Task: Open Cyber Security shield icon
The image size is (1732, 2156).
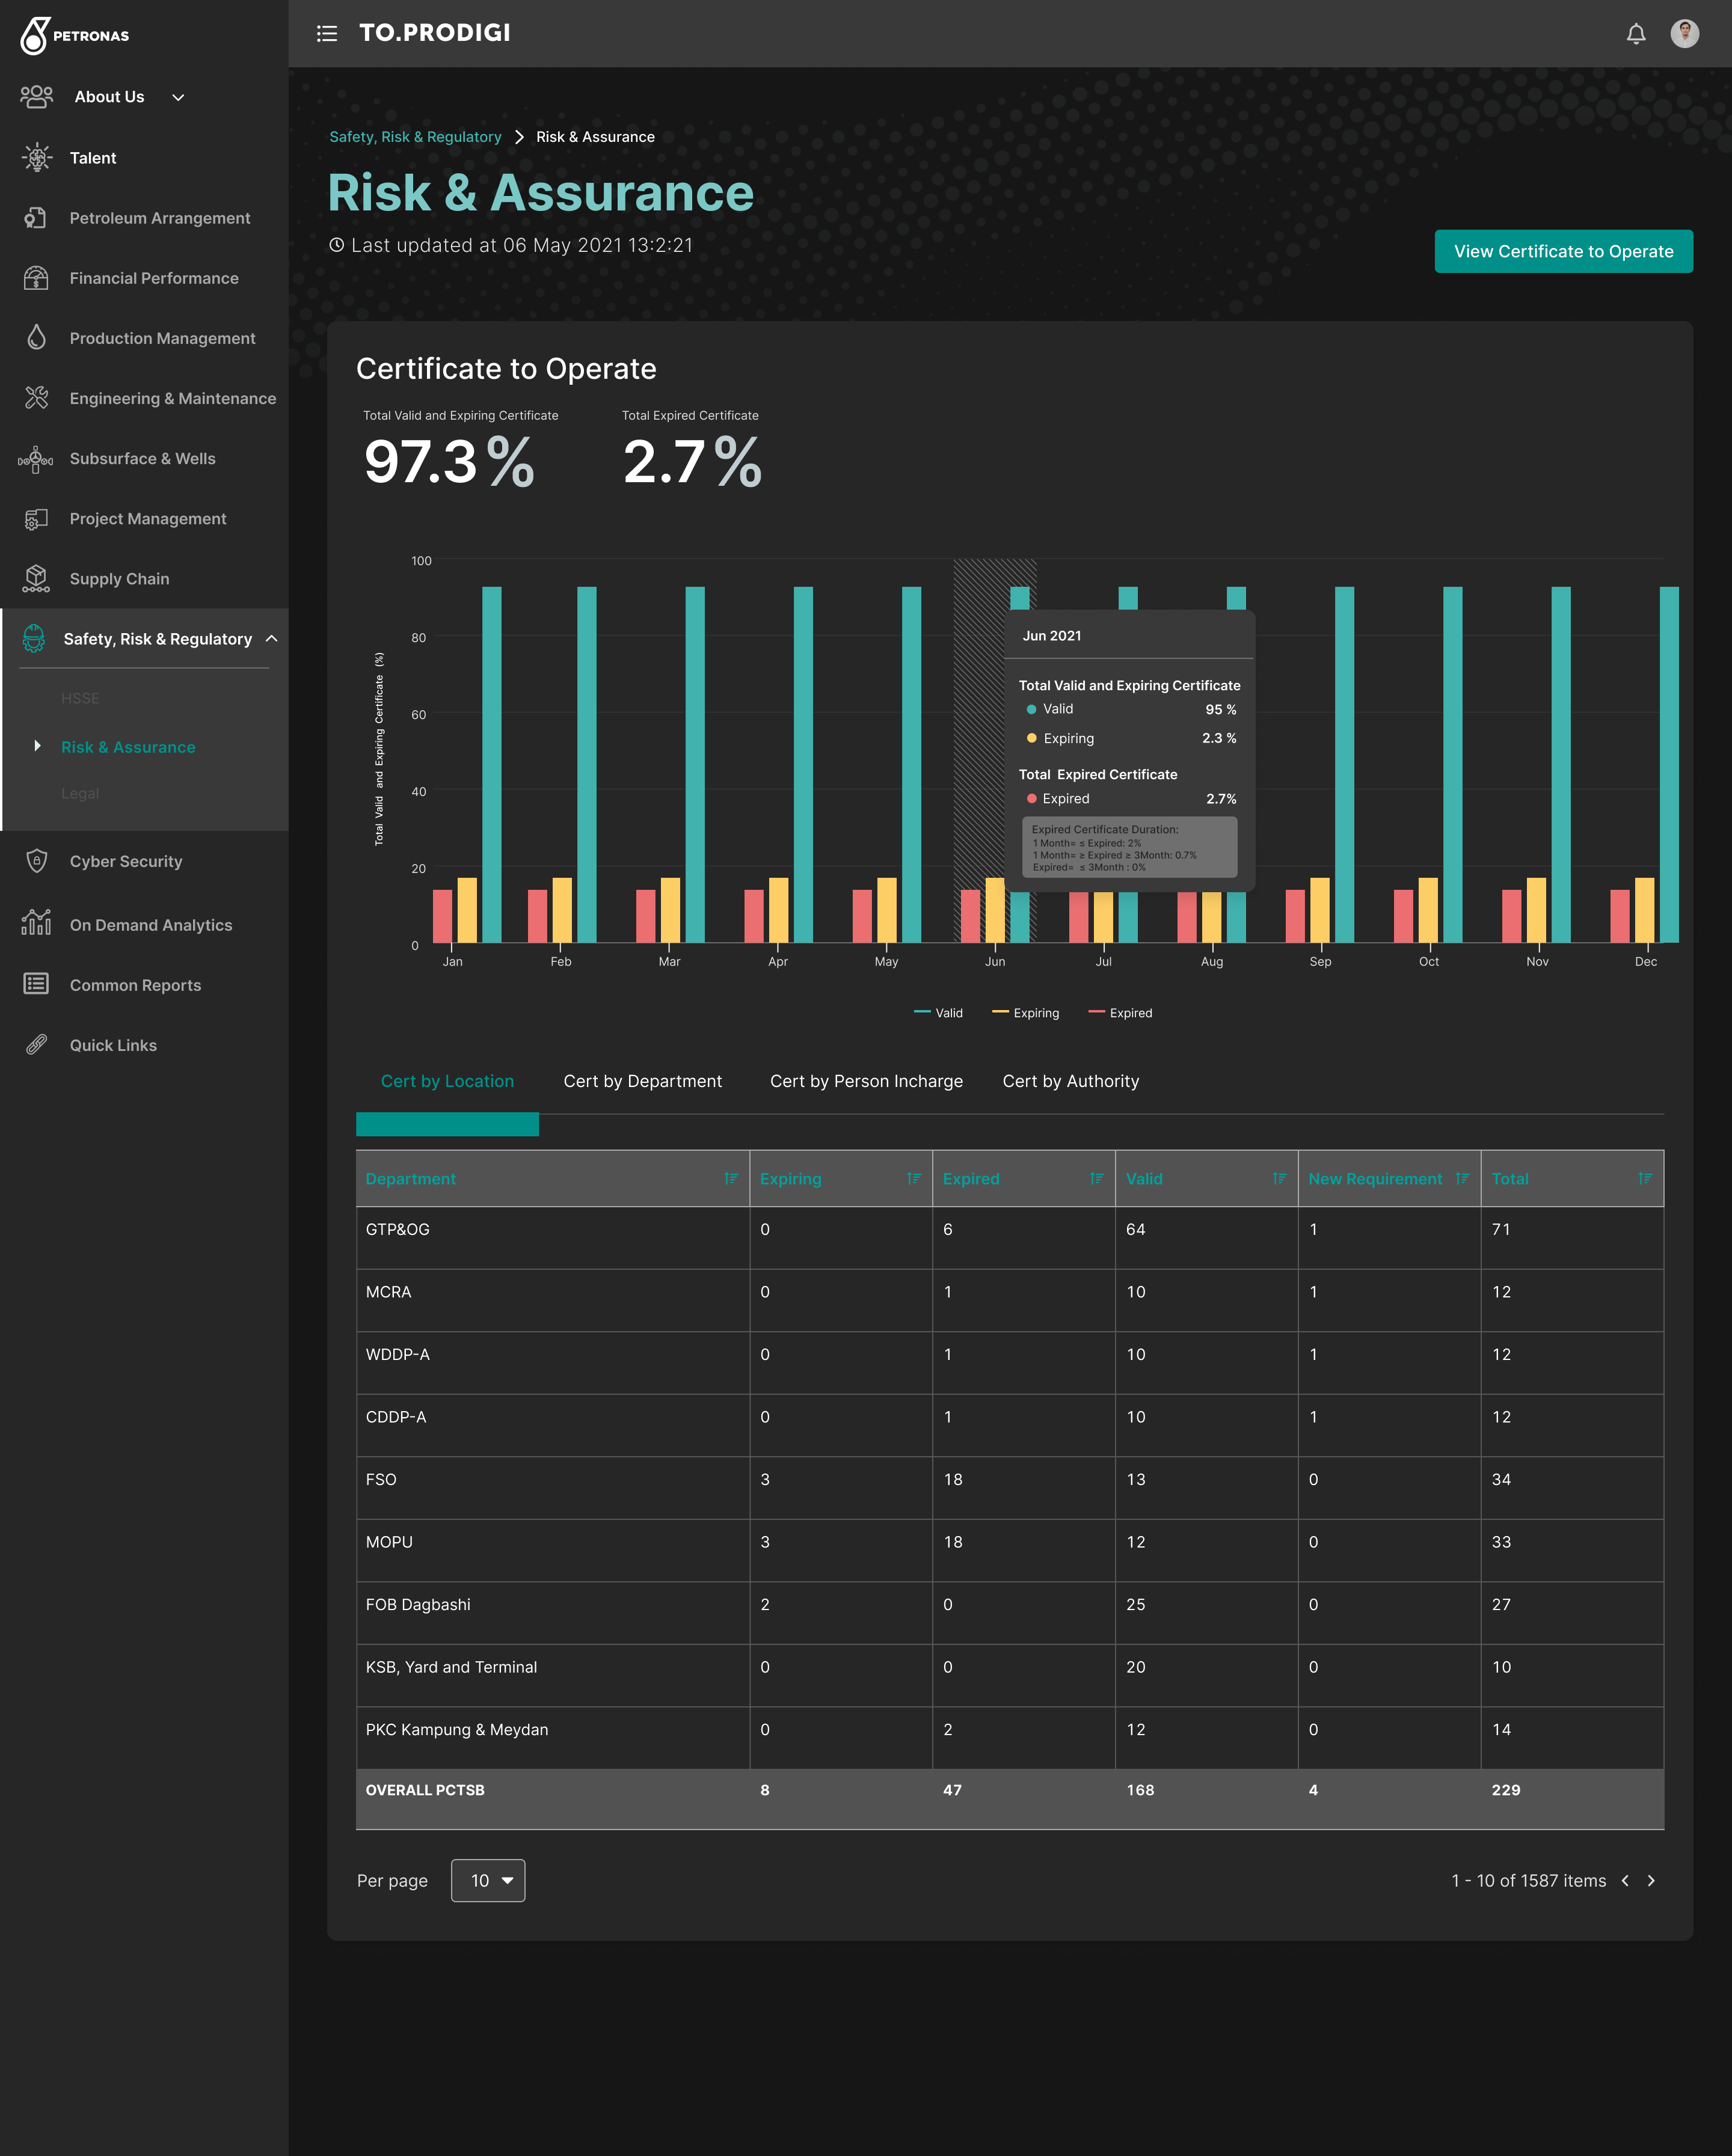Action: point(37,861)
